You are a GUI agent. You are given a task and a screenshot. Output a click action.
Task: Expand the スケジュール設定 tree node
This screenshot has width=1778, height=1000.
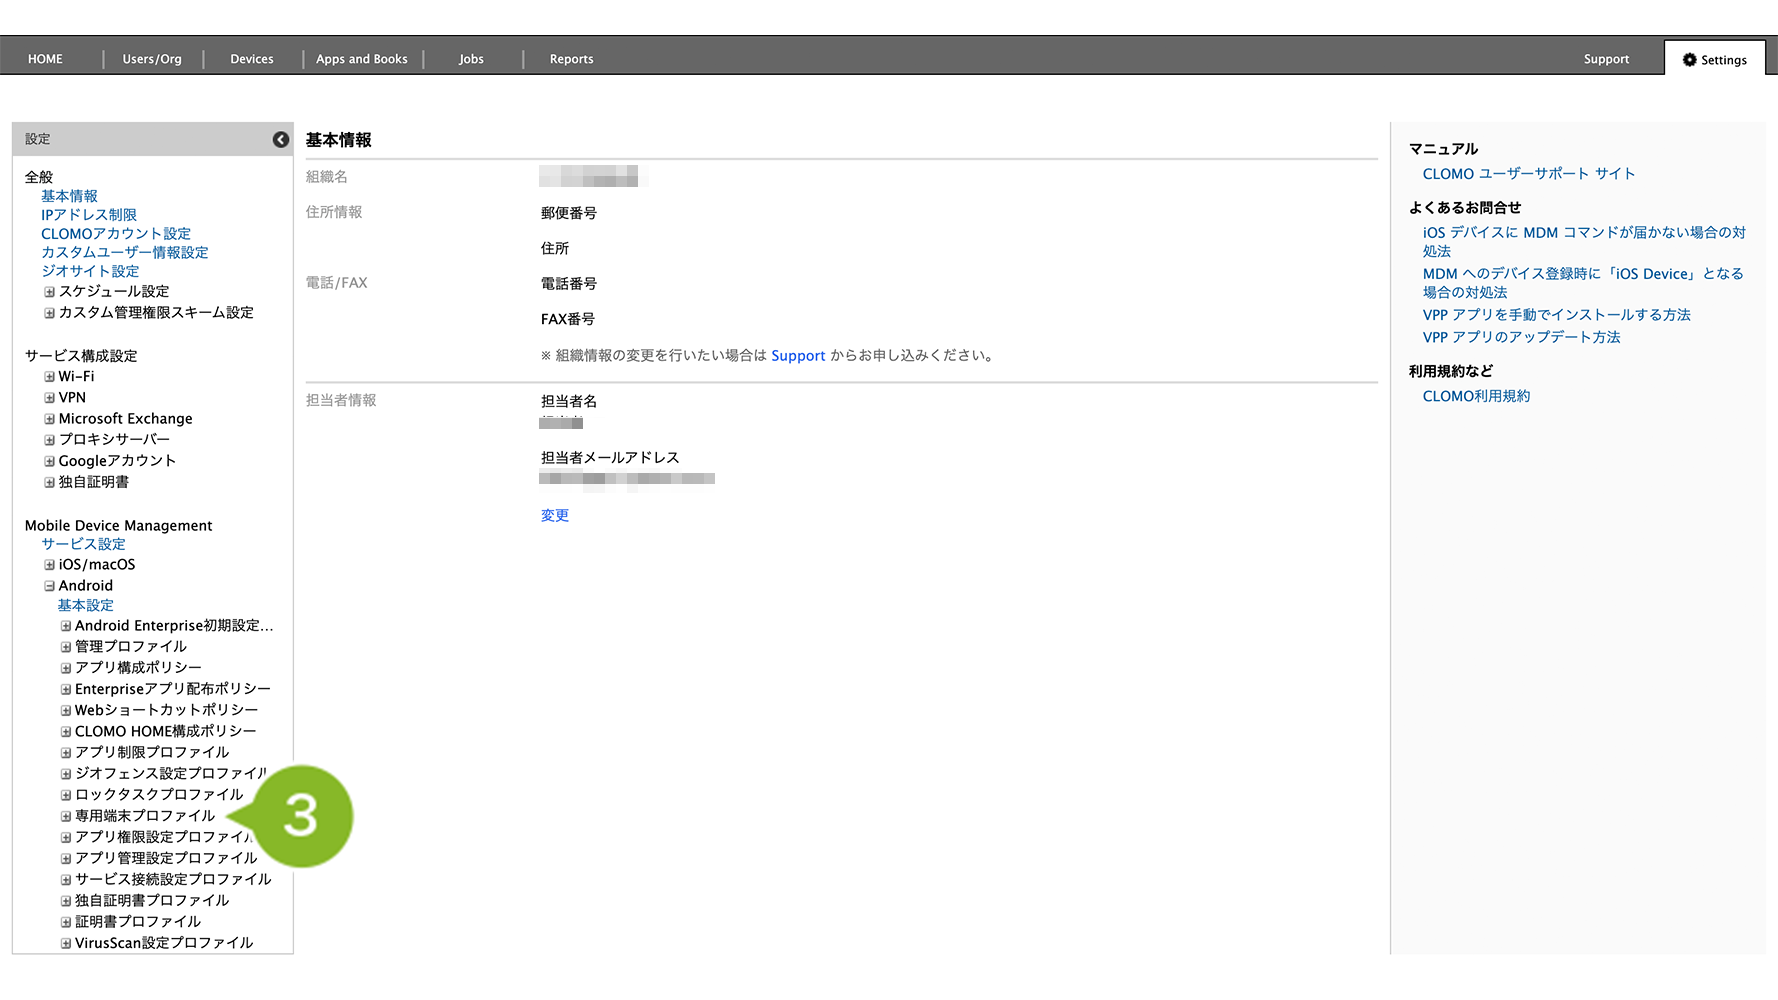click(49, 292)
